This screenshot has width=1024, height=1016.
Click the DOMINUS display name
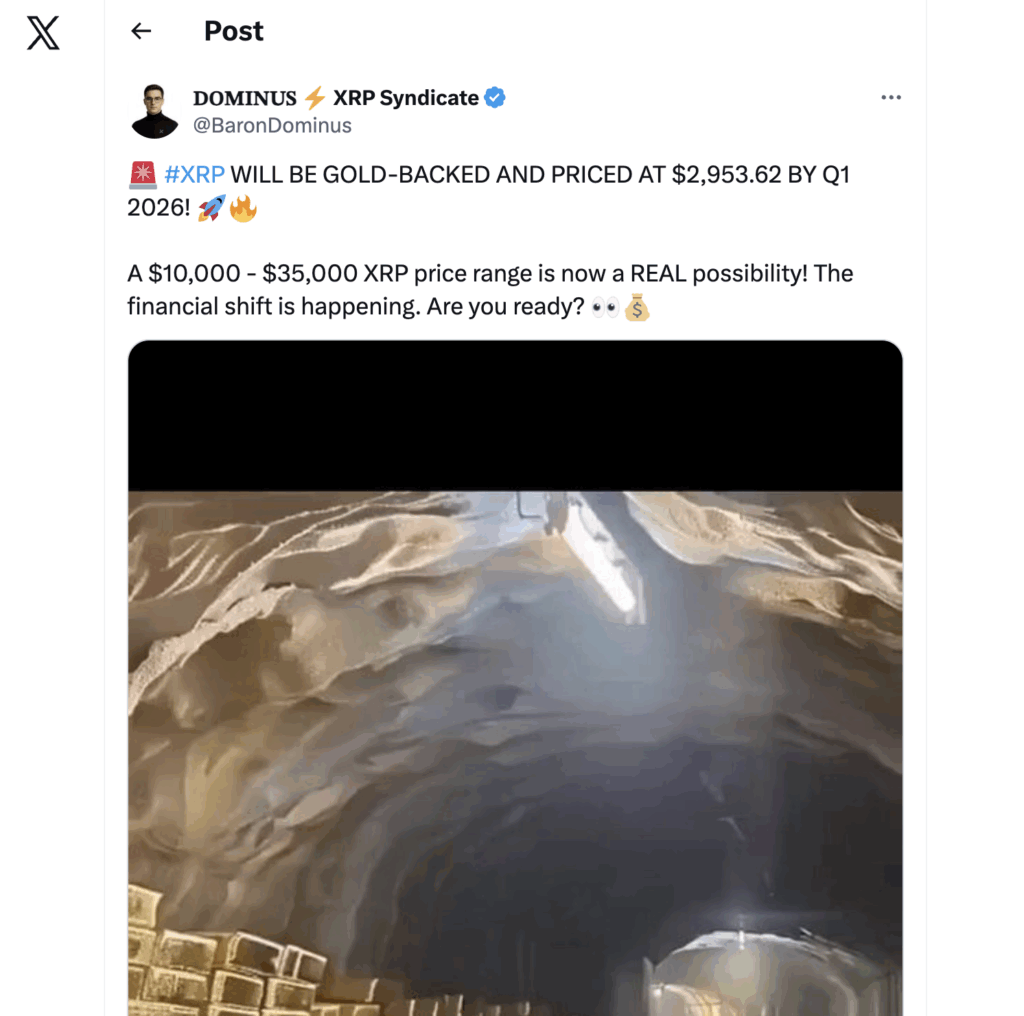pyautogui.click(x=245, y=98)
